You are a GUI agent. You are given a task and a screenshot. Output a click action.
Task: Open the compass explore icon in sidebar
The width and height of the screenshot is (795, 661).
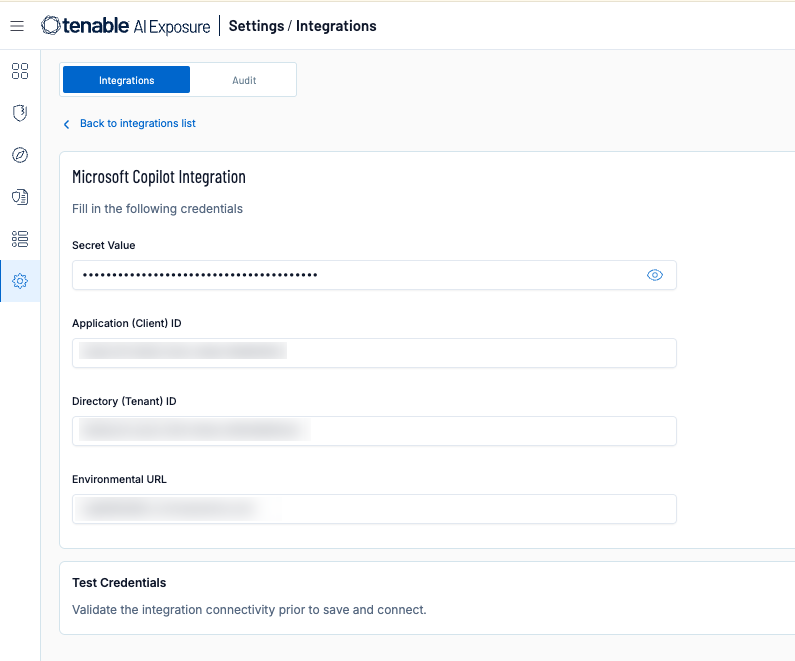coord(20,155)
